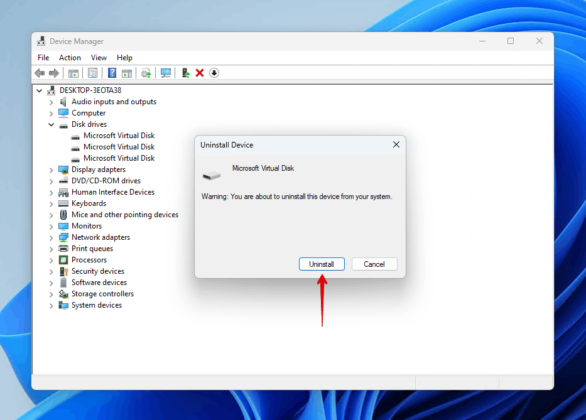Open the File menu
This screenshot has width=586, height=420.
coord(43,58)
